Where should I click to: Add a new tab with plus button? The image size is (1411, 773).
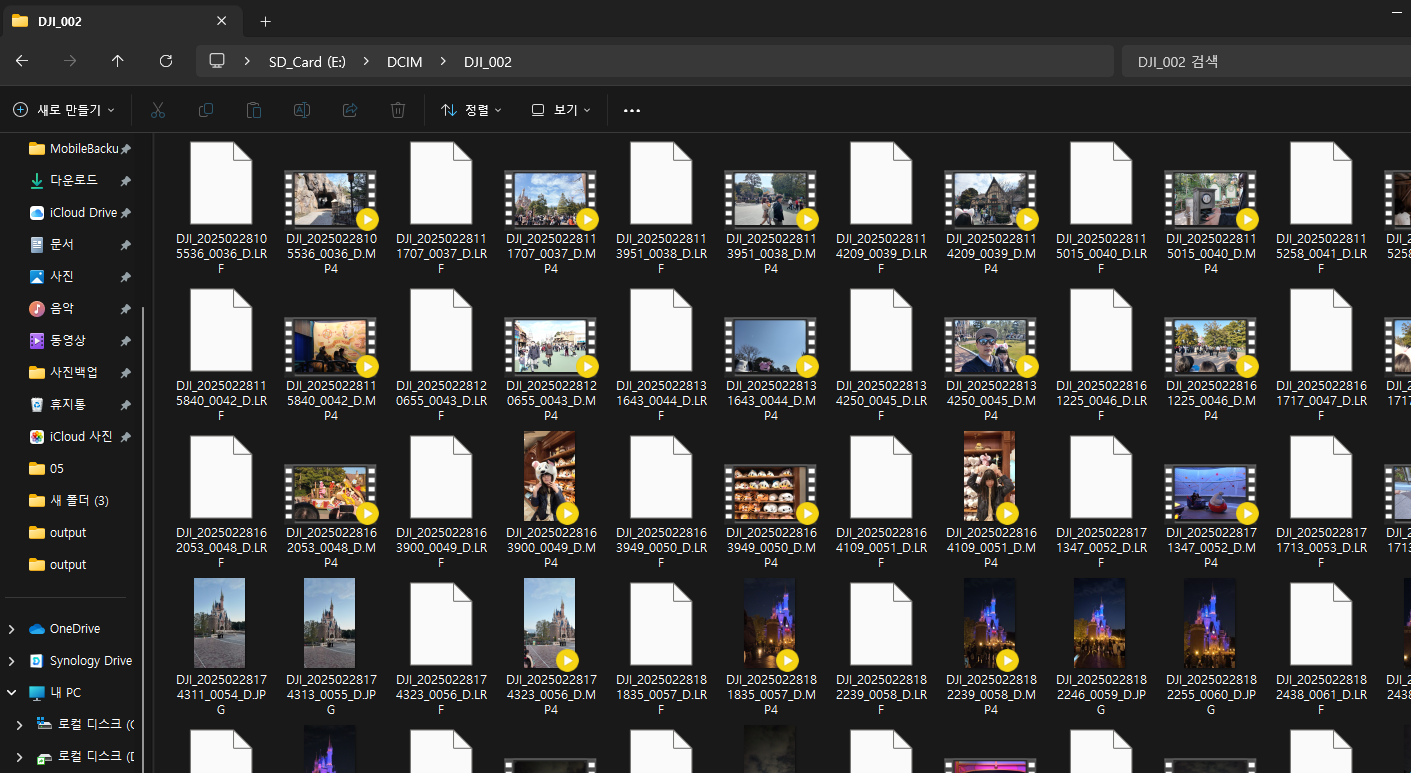265,21
